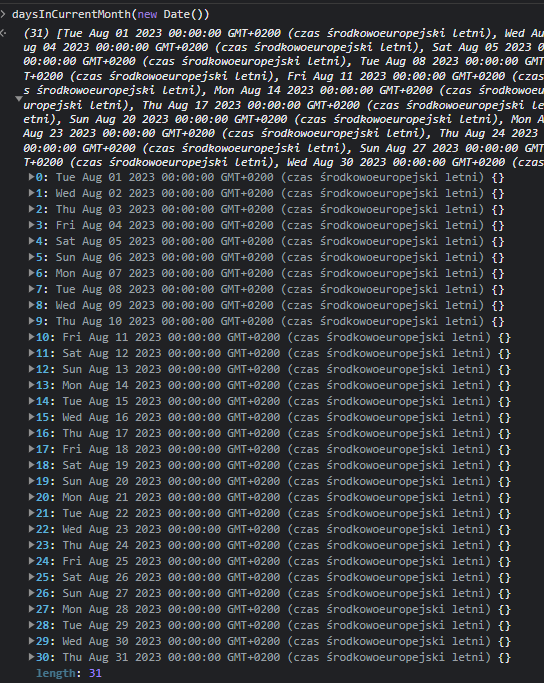
Task: Expand array entry 14: Tue Aug 15
Action: 31,401
